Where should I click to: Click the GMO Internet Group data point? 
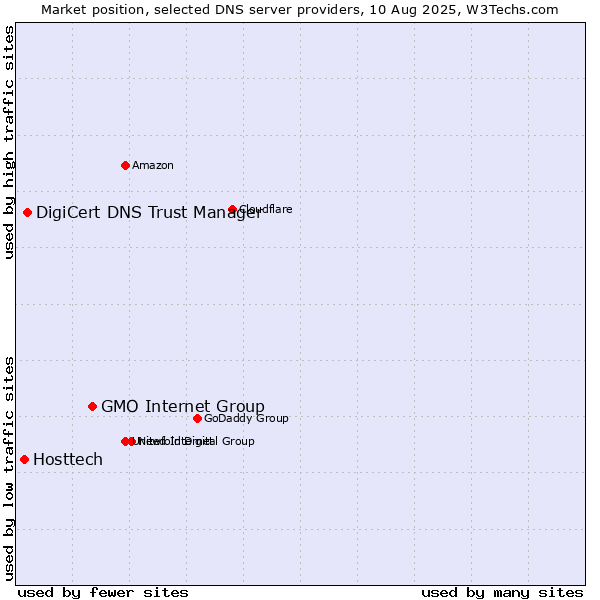click(x=92, y=406)
